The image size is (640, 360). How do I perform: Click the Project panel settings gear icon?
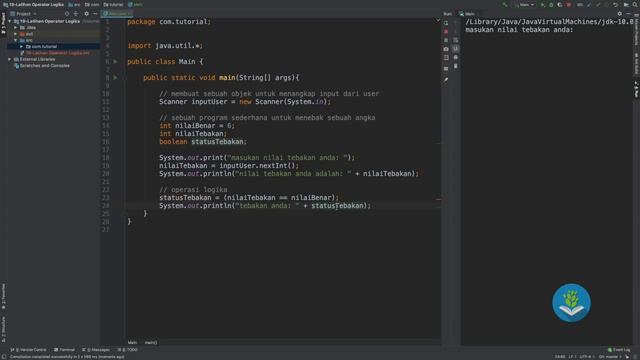click(87, 13)
